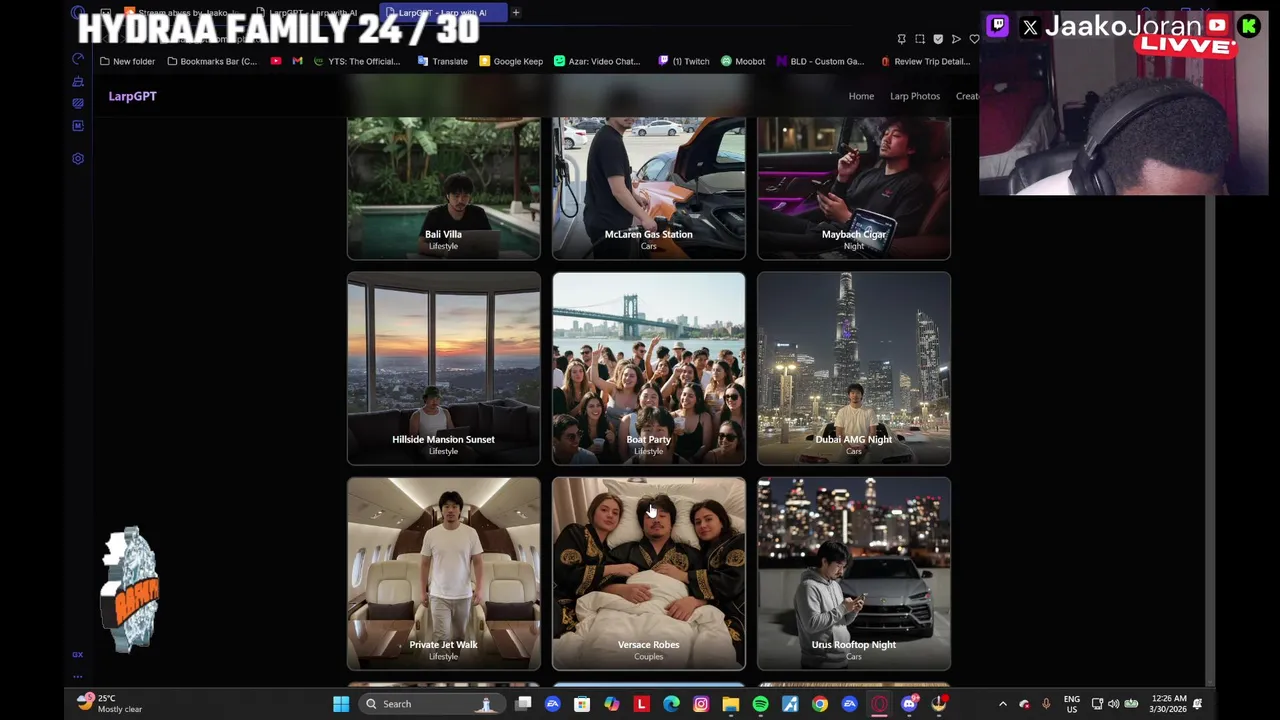Open the Translate bookmark
Image resolution: width=1280 pixels, height=720 pixels.
tap(442, 61)
